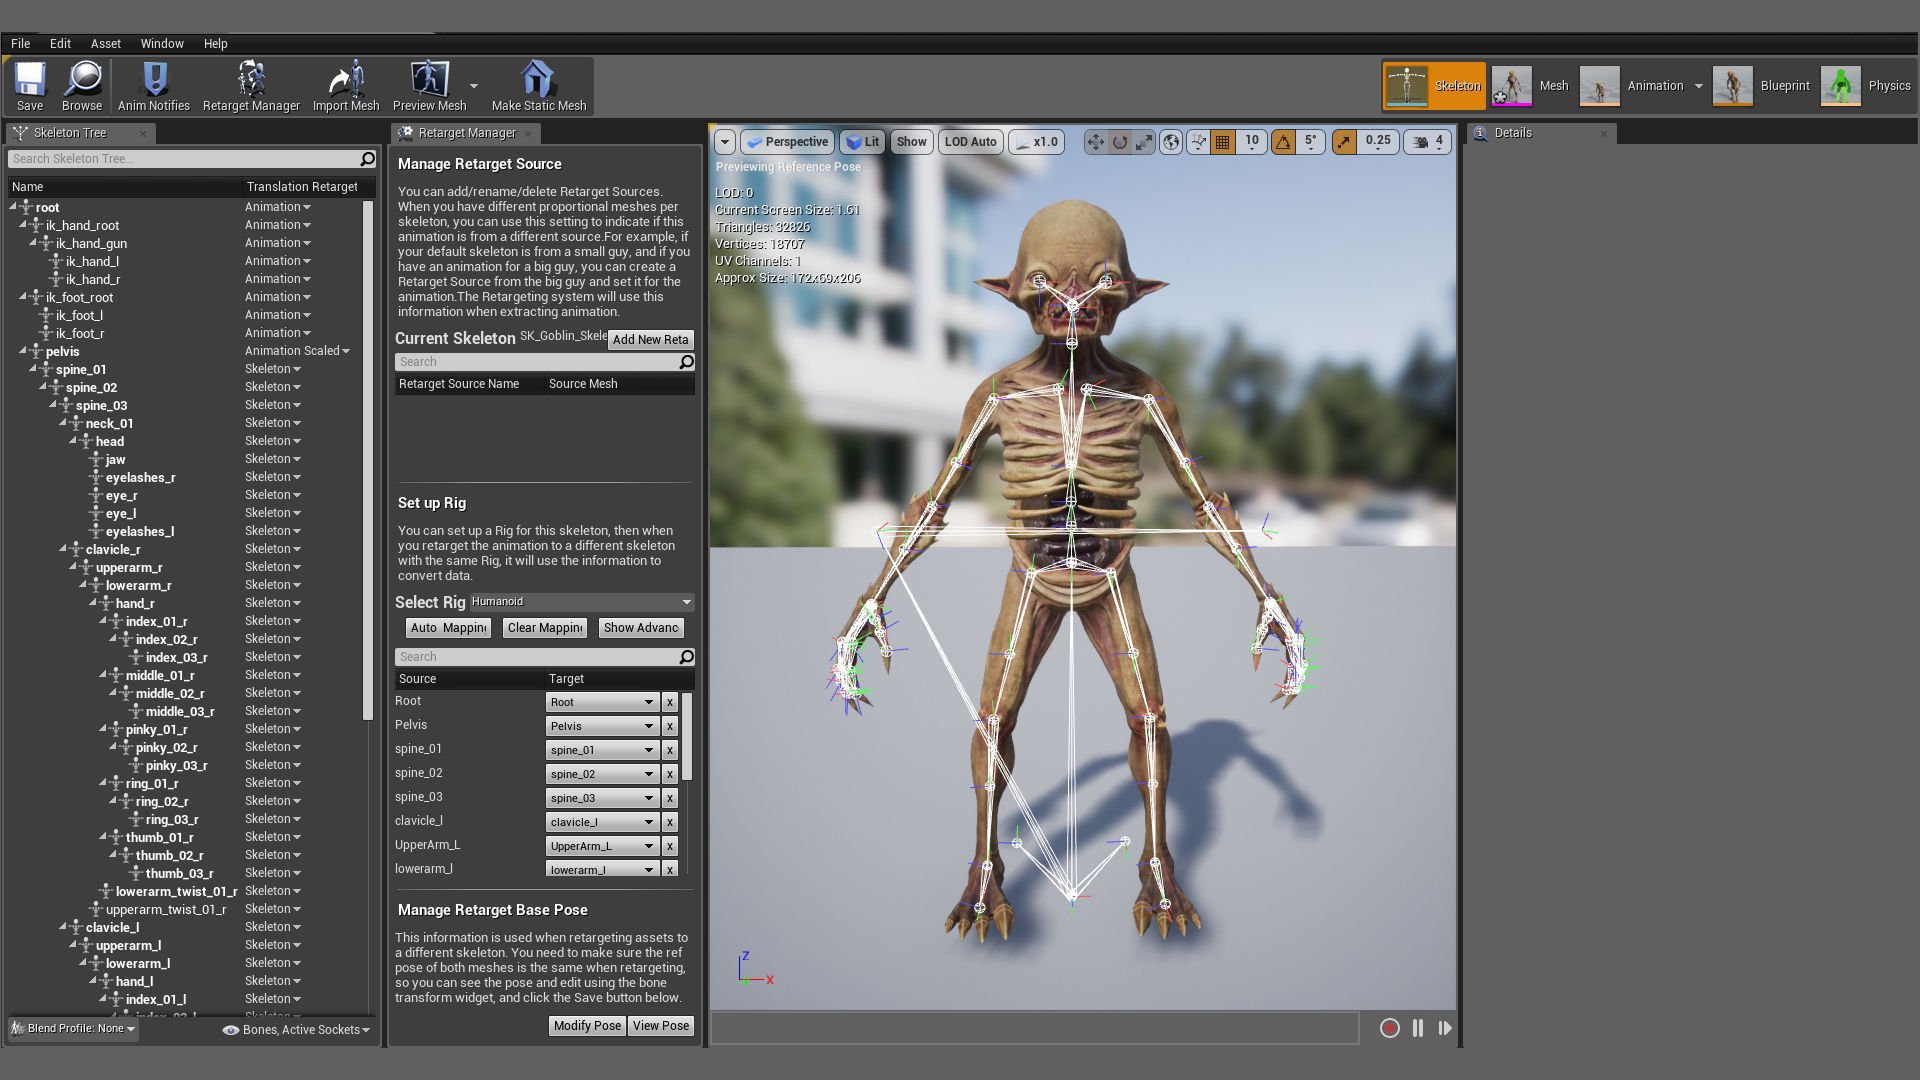1920x1080 pixels.
Task: Click the Make Static Mesh icon
Action: pyautogui.click(x=538, y=86)
